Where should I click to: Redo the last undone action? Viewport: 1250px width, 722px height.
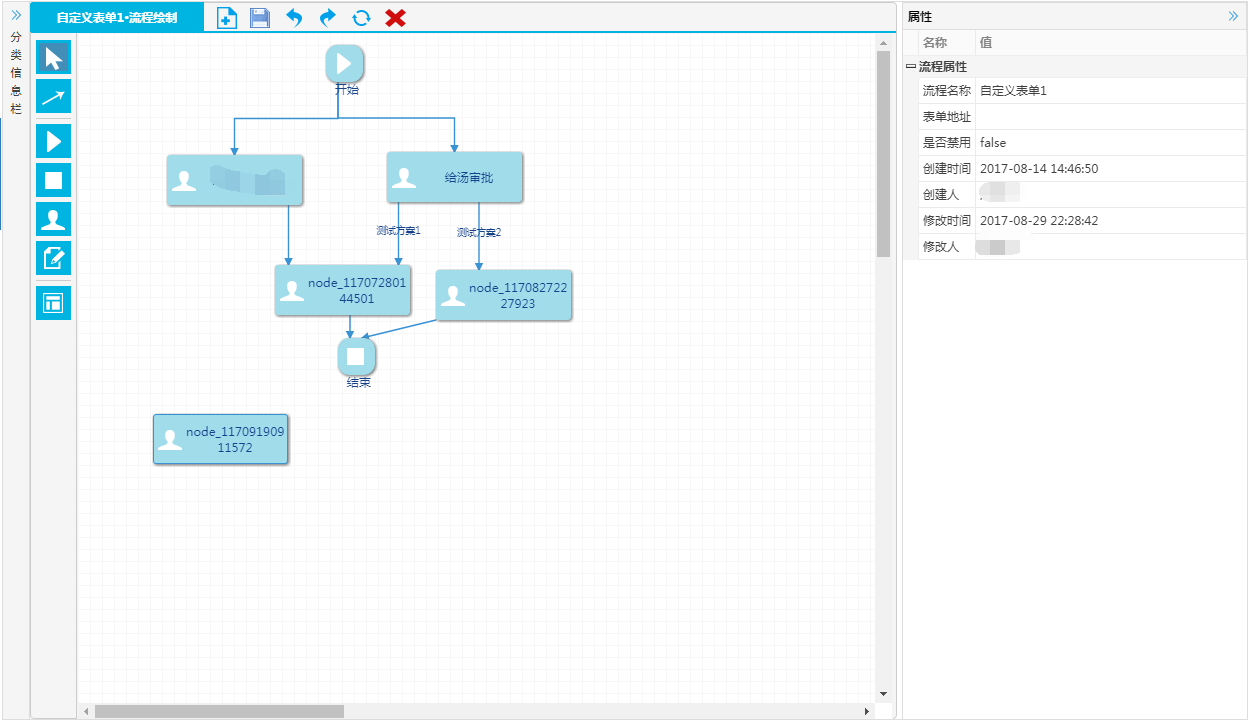click(328, 18)
